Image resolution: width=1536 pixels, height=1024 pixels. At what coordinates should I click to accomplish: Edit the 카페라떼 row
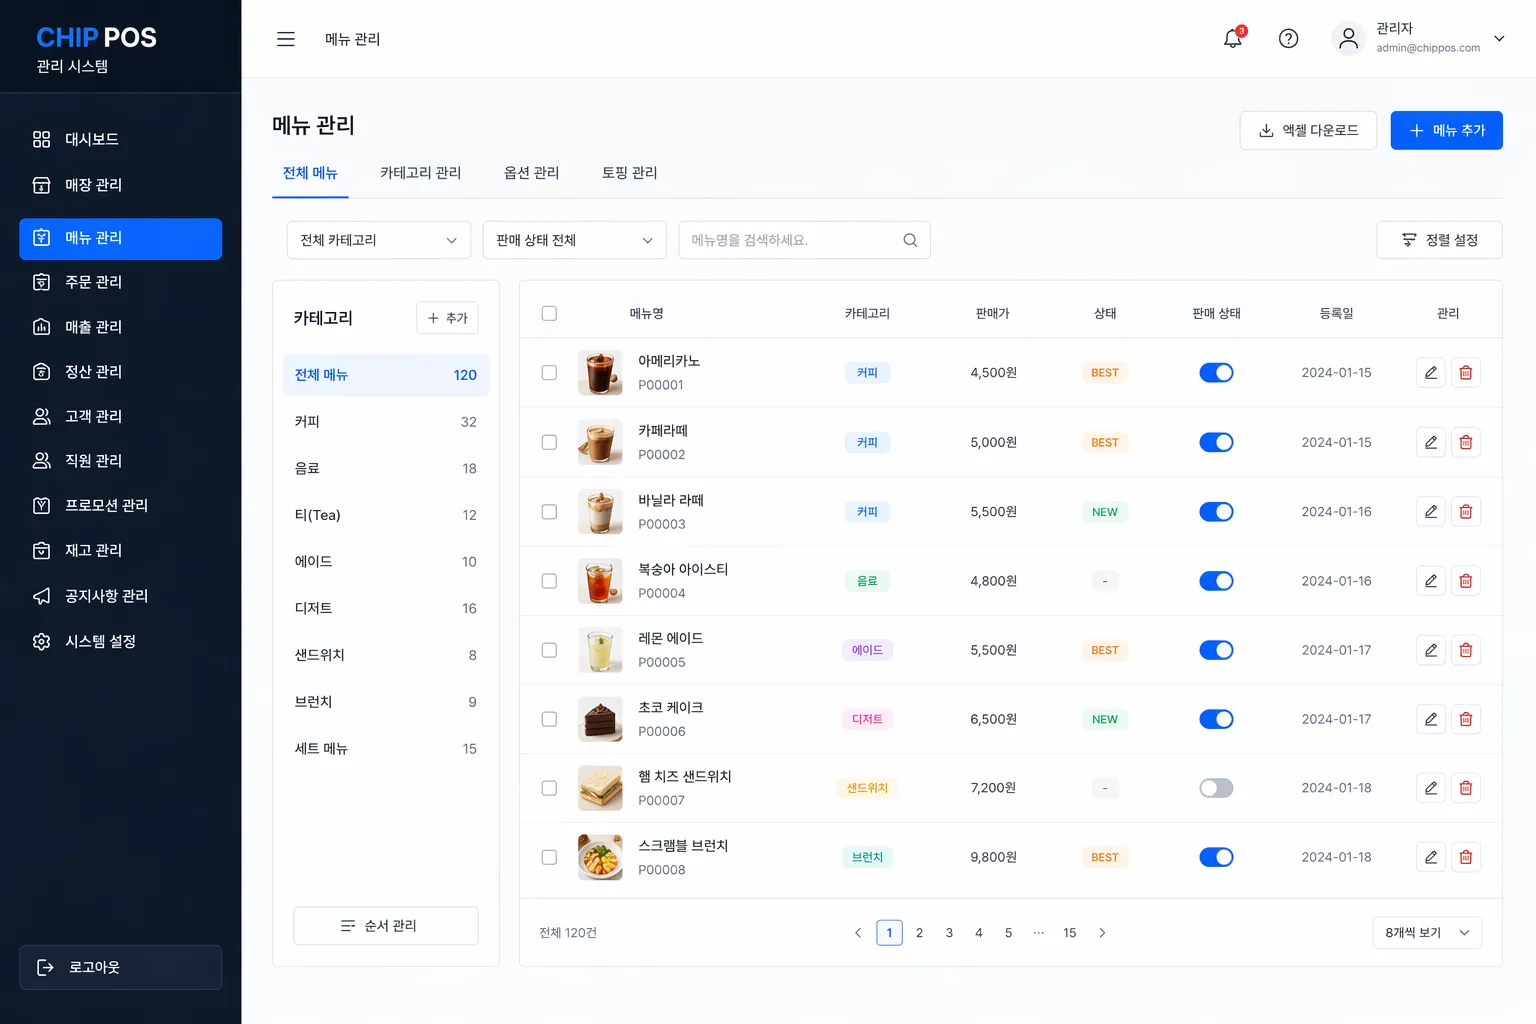click(x=1431, y=442)
